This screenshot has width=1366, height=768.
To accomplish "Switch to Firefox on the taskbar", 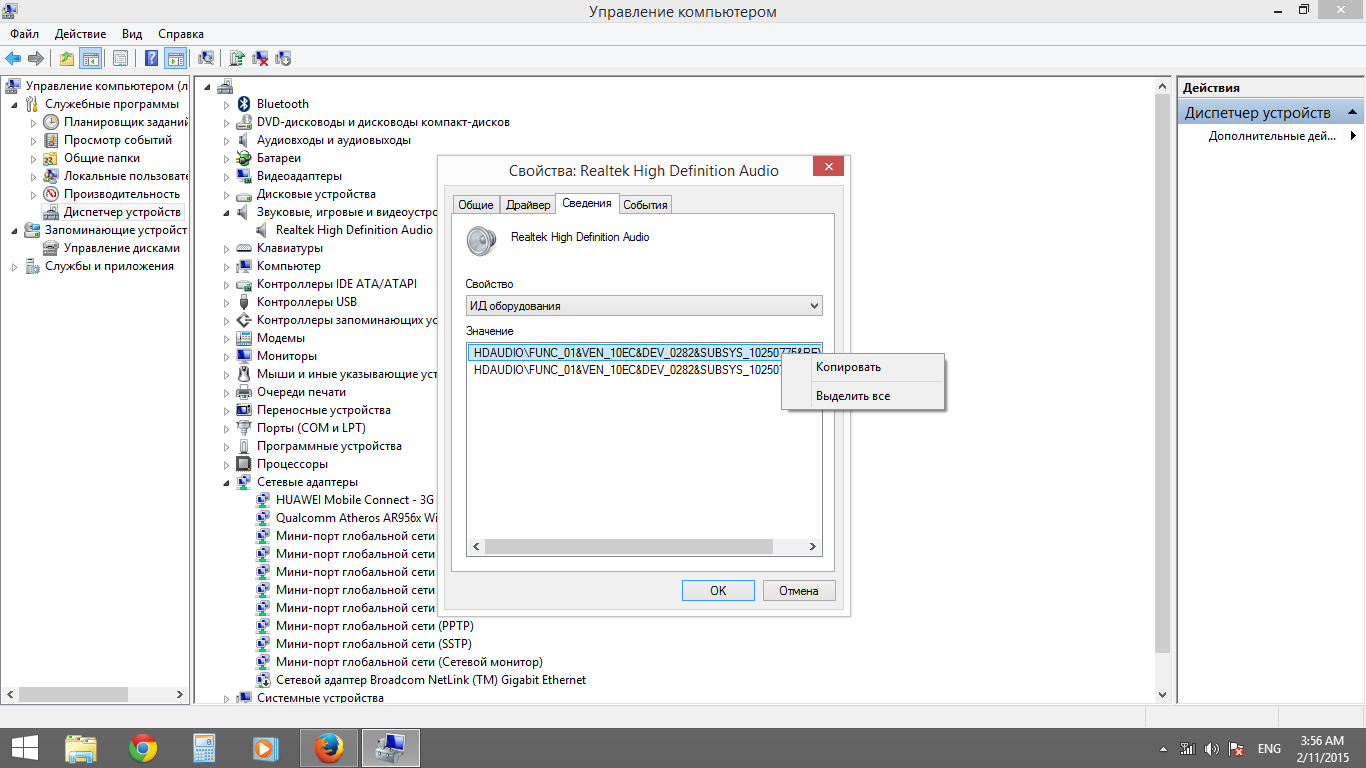I will click(x=327, y=748).
